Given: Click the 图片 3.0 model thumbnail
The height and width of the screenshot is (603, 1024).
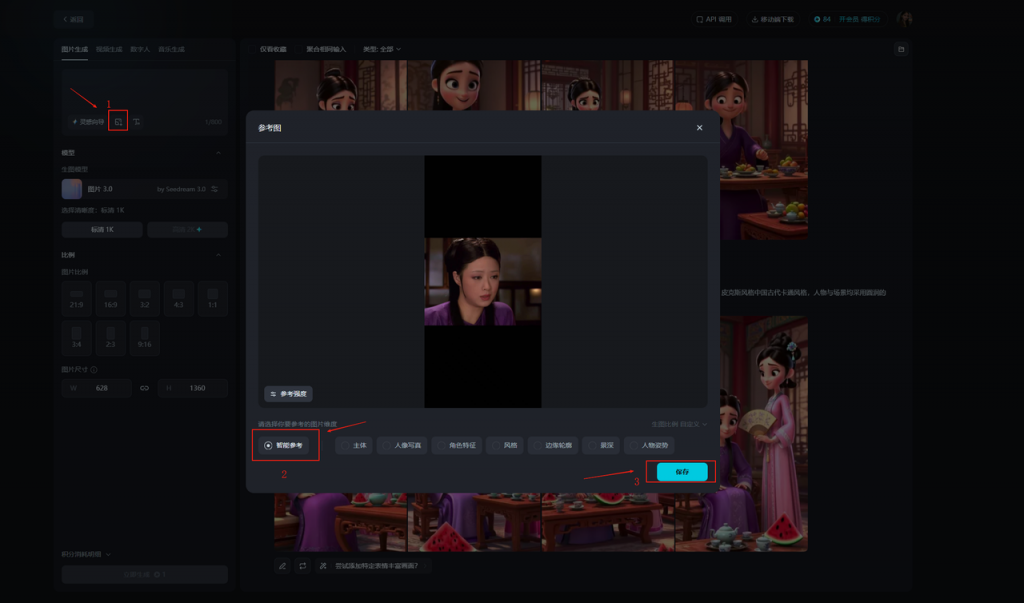Looking at the screenshot, I should [72, 189].
